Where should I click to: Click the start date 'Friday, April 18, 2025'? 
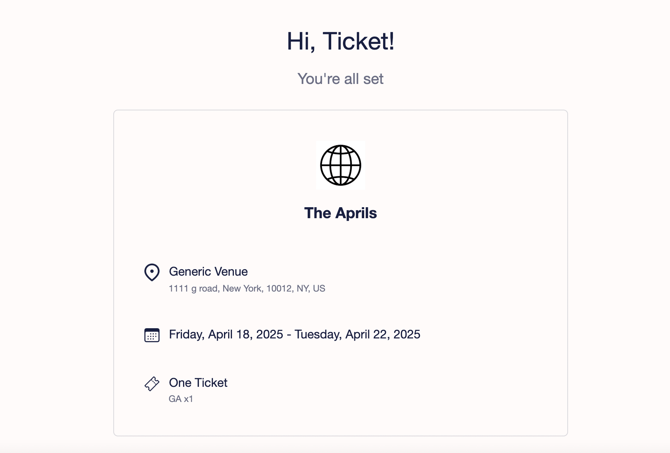click(226, 334)
